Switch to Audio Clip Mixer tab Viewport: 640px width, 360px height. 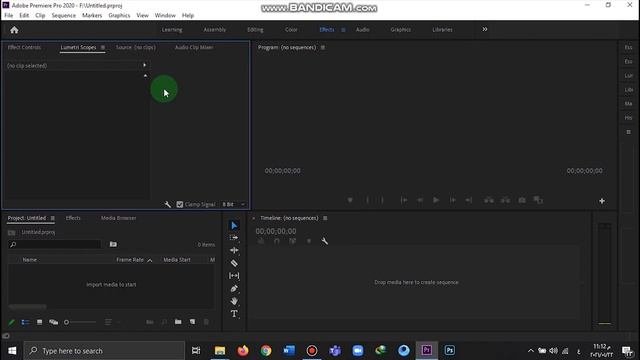click(194, 47)
